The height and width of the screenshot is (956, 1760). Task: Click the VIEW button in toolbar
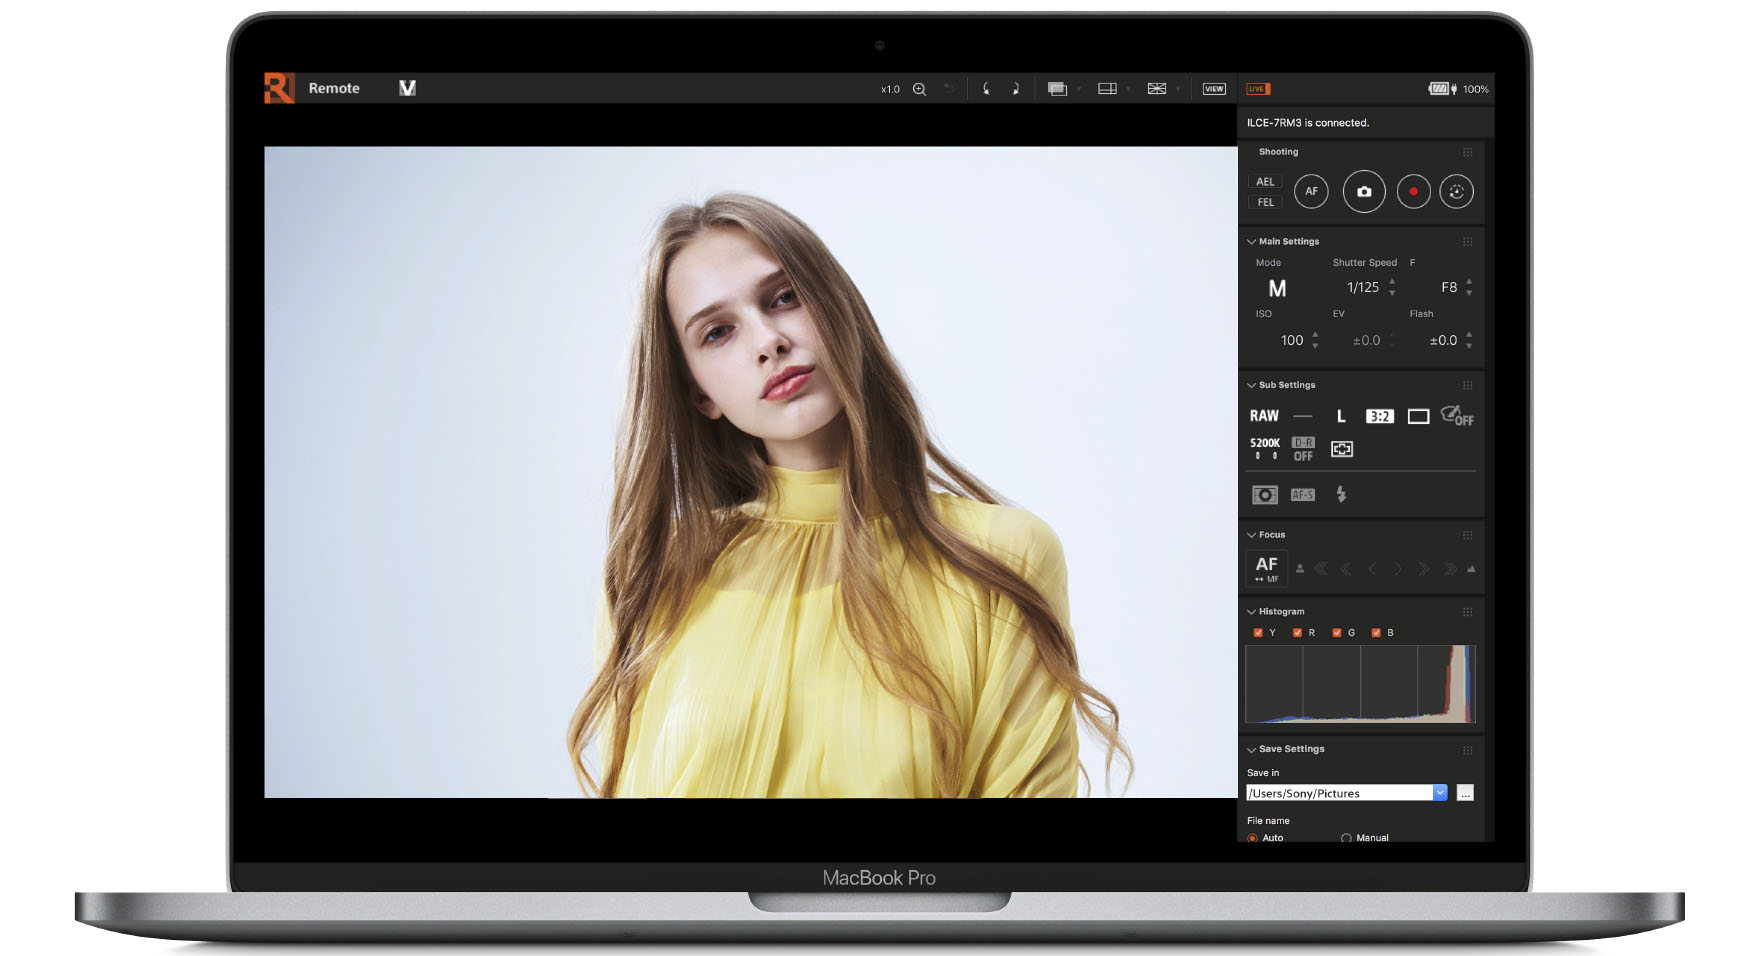[1214, 89]
